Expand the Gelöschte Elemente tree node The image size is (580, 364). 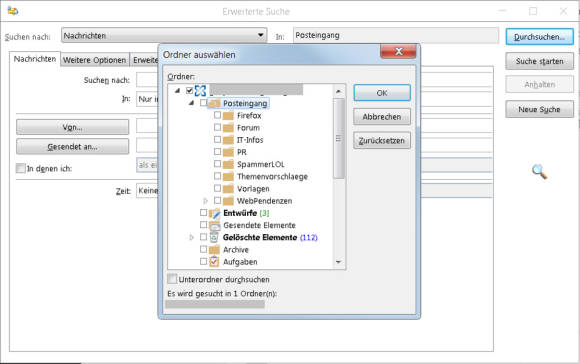(x=192, y=237)
